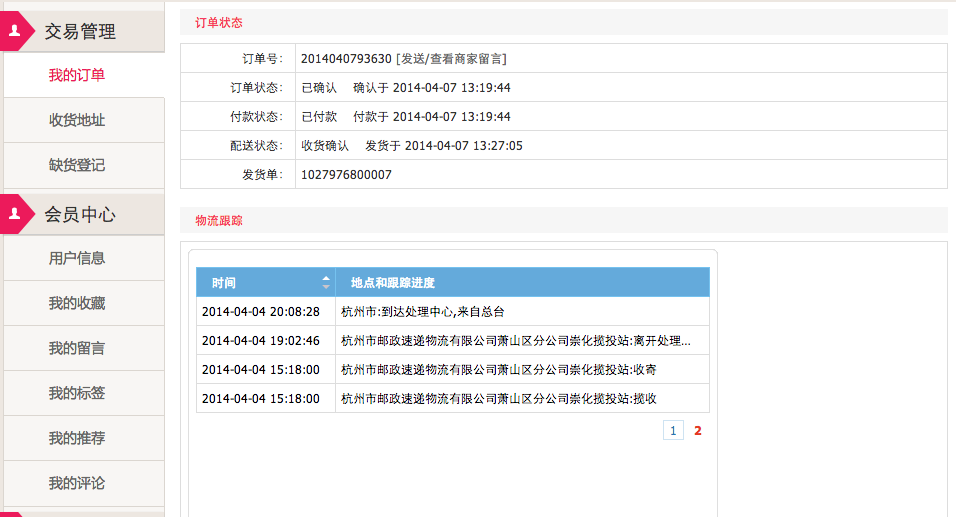Click the 订单状态 section title

click(x=219, y=23)
